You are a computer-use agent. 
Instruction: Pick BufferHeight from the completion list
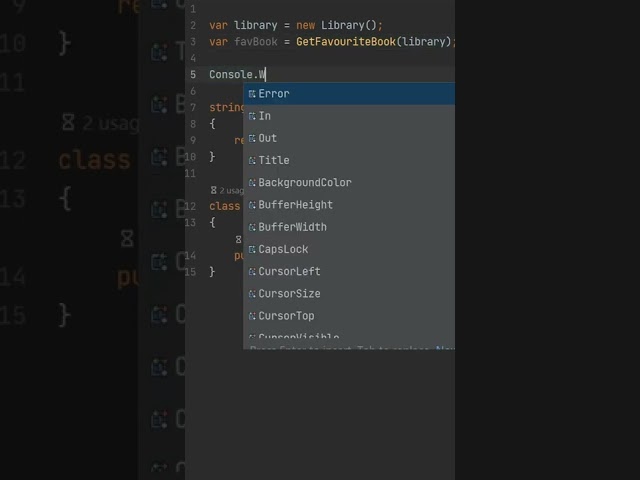click(x=349, y=205)
